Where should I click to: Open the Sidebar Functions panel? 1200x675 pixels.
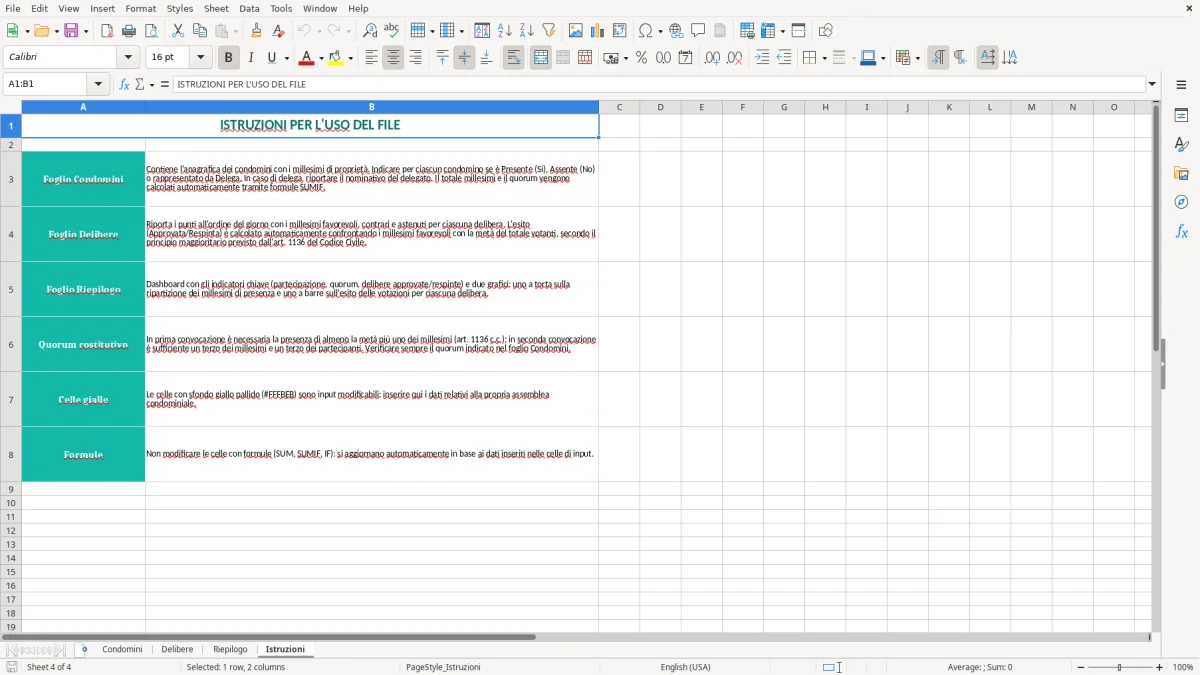(1181, 231)
